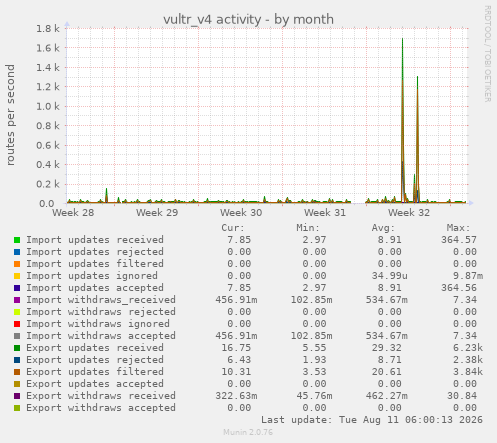Image resolution: width=497 pixels, height=443 pixels.
Task: Click the 1.0 k y-axis value
Action: 48,107
